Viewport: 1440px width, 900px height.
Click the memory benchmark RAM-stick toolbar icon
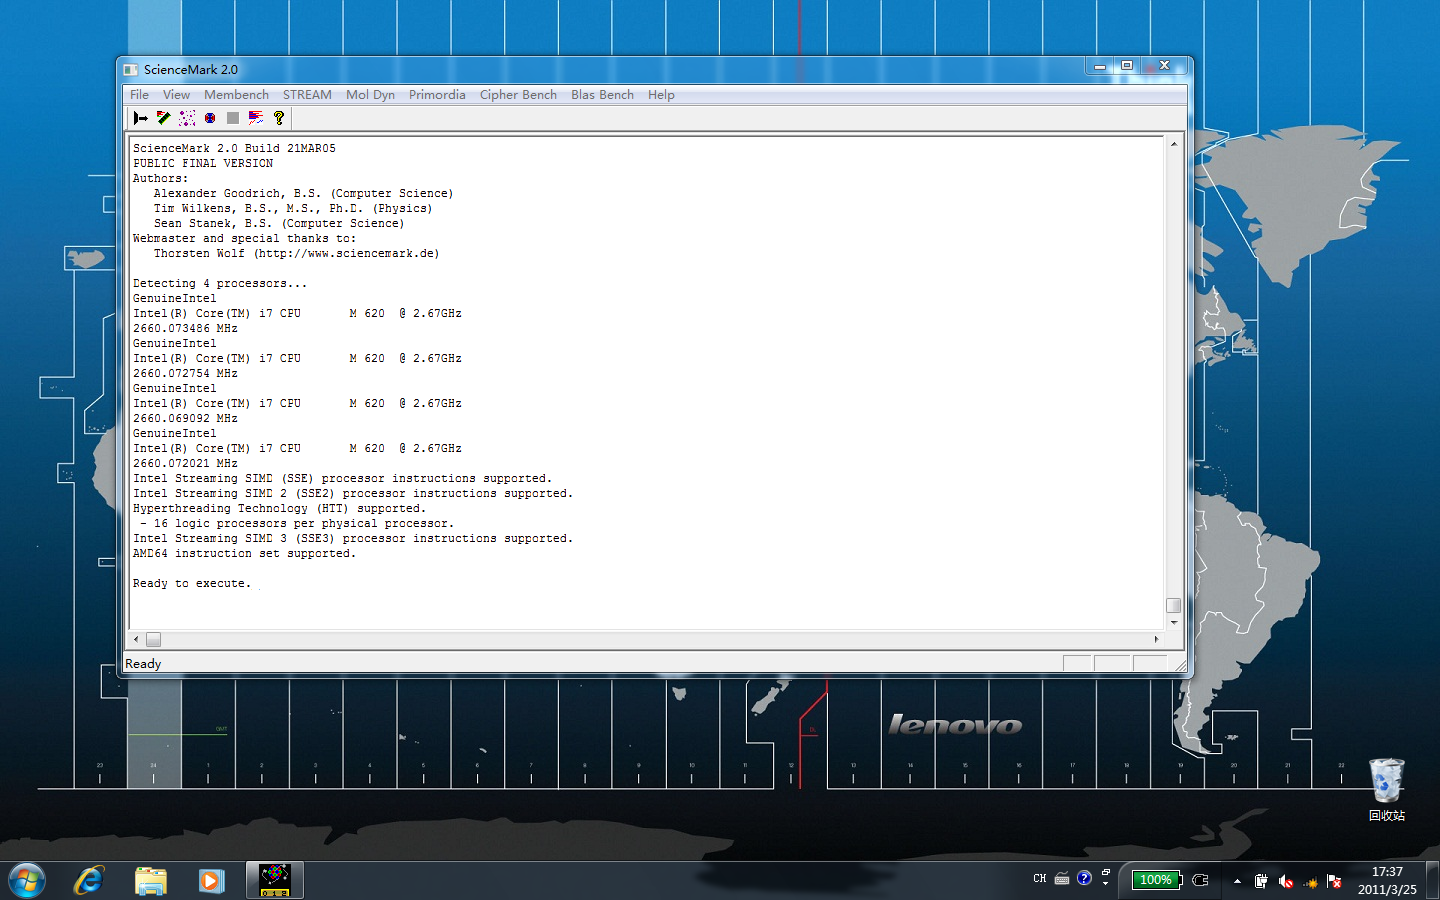click(x=164, y=118)
